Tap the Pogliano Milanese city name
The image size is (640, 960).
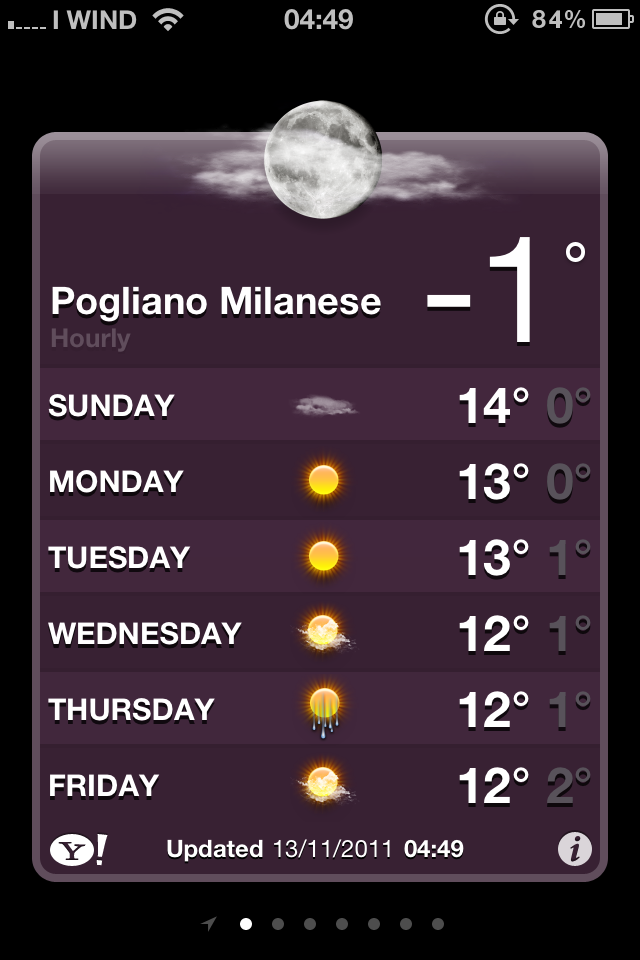216,302
